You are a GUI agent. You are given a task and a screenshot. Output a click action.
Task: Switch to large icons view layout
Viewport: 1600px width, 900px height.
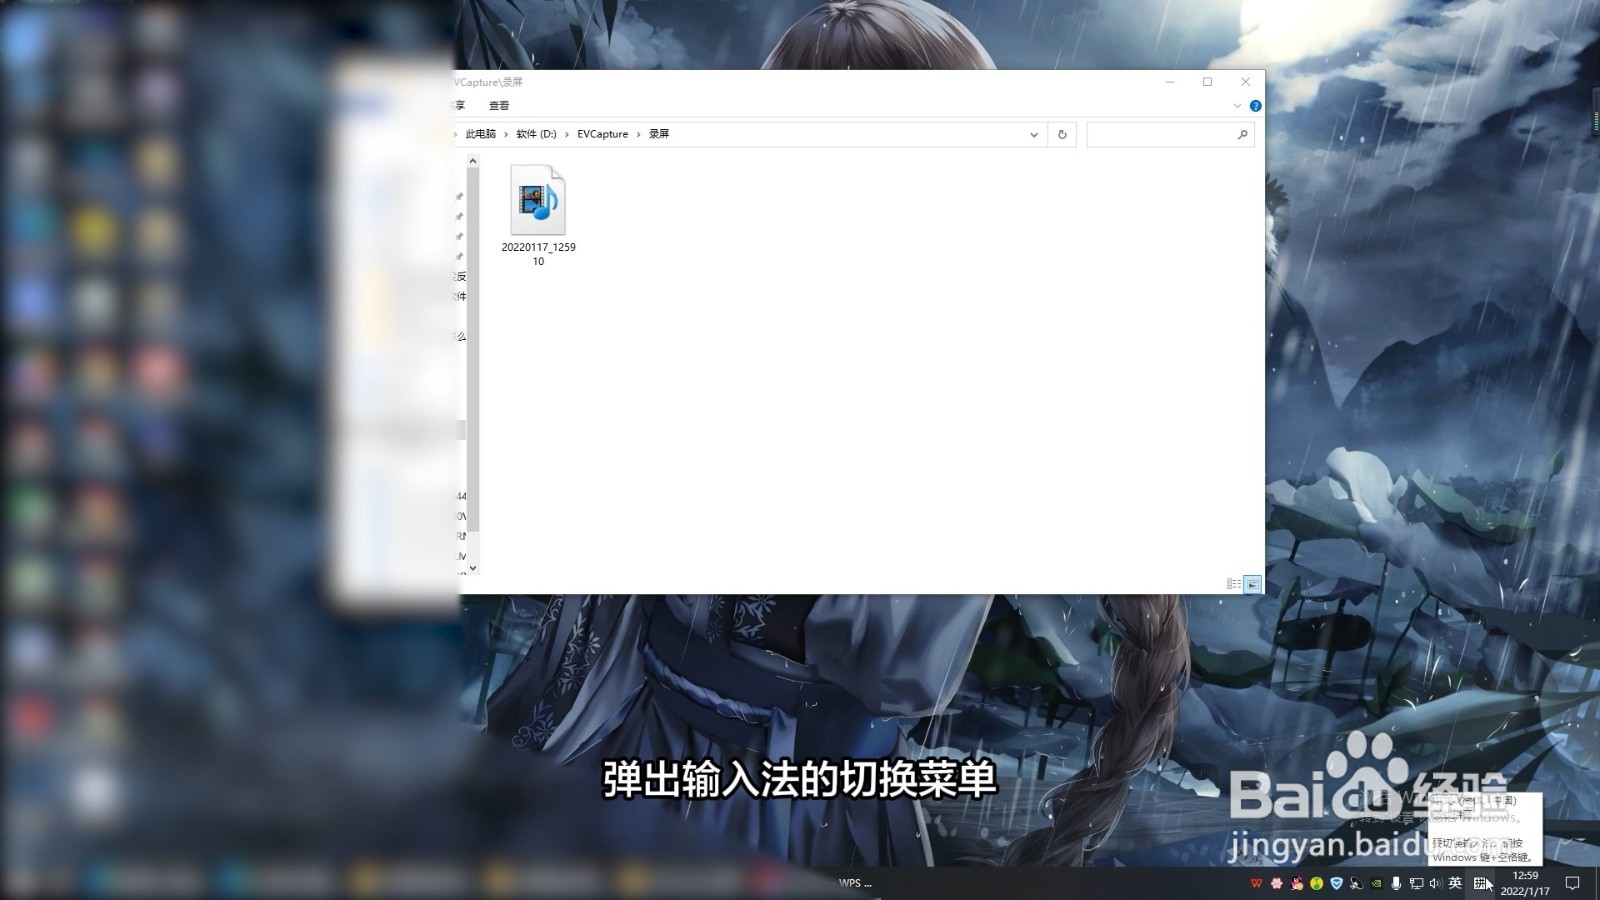click(x=1252, y=584)
